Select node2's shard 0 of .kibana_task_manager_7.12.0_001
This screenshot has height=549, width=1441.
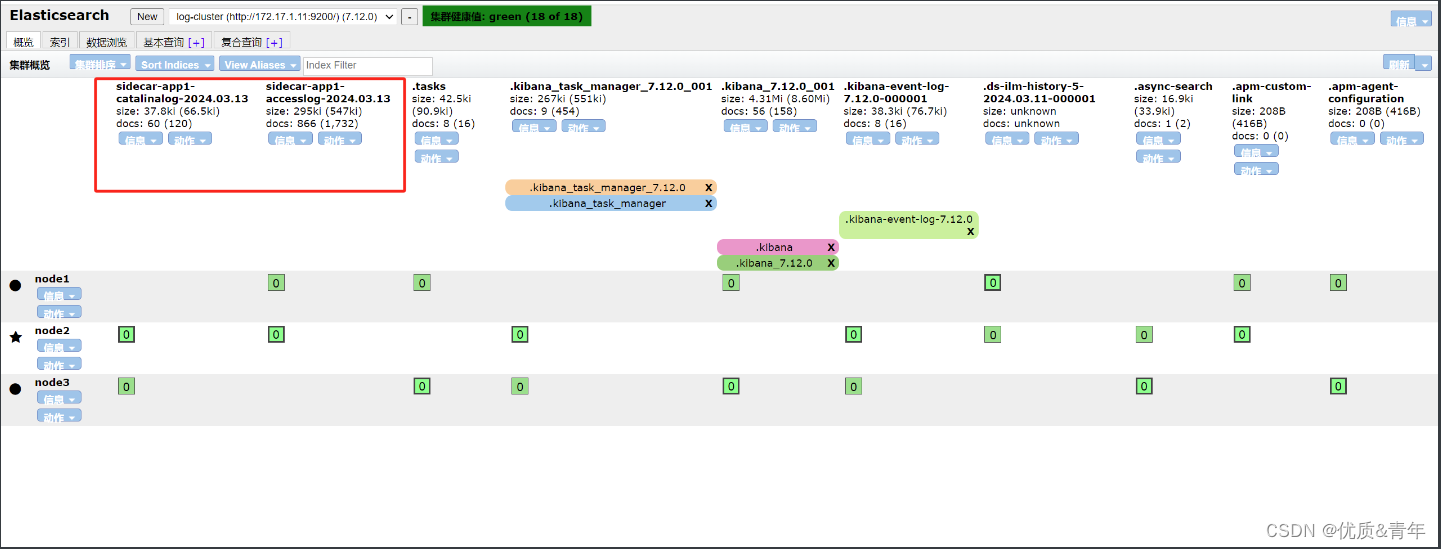coord(519,334)
